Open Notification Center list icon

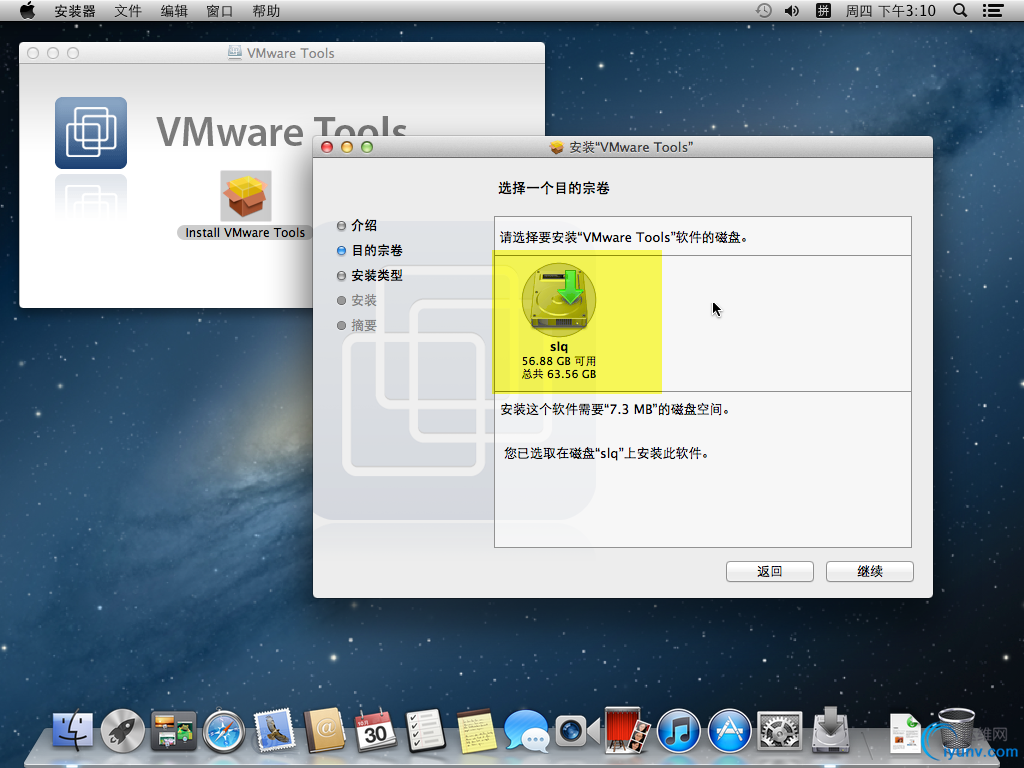[993, 10]
